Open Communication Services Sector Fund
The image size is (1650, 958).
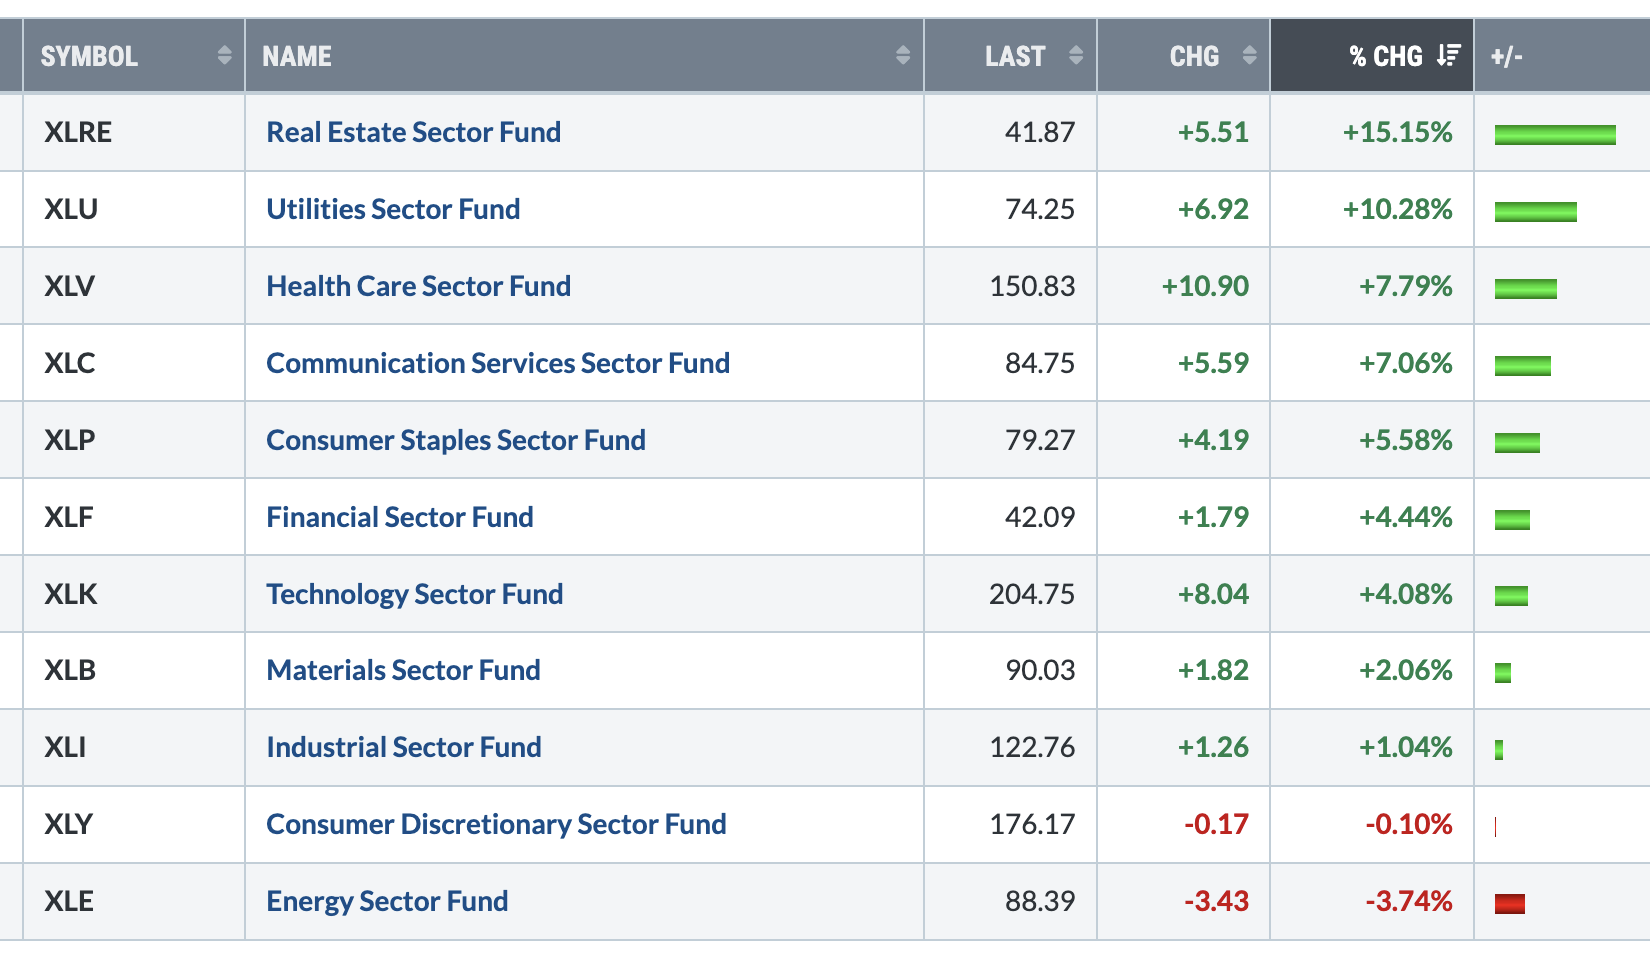click(498, 363)
